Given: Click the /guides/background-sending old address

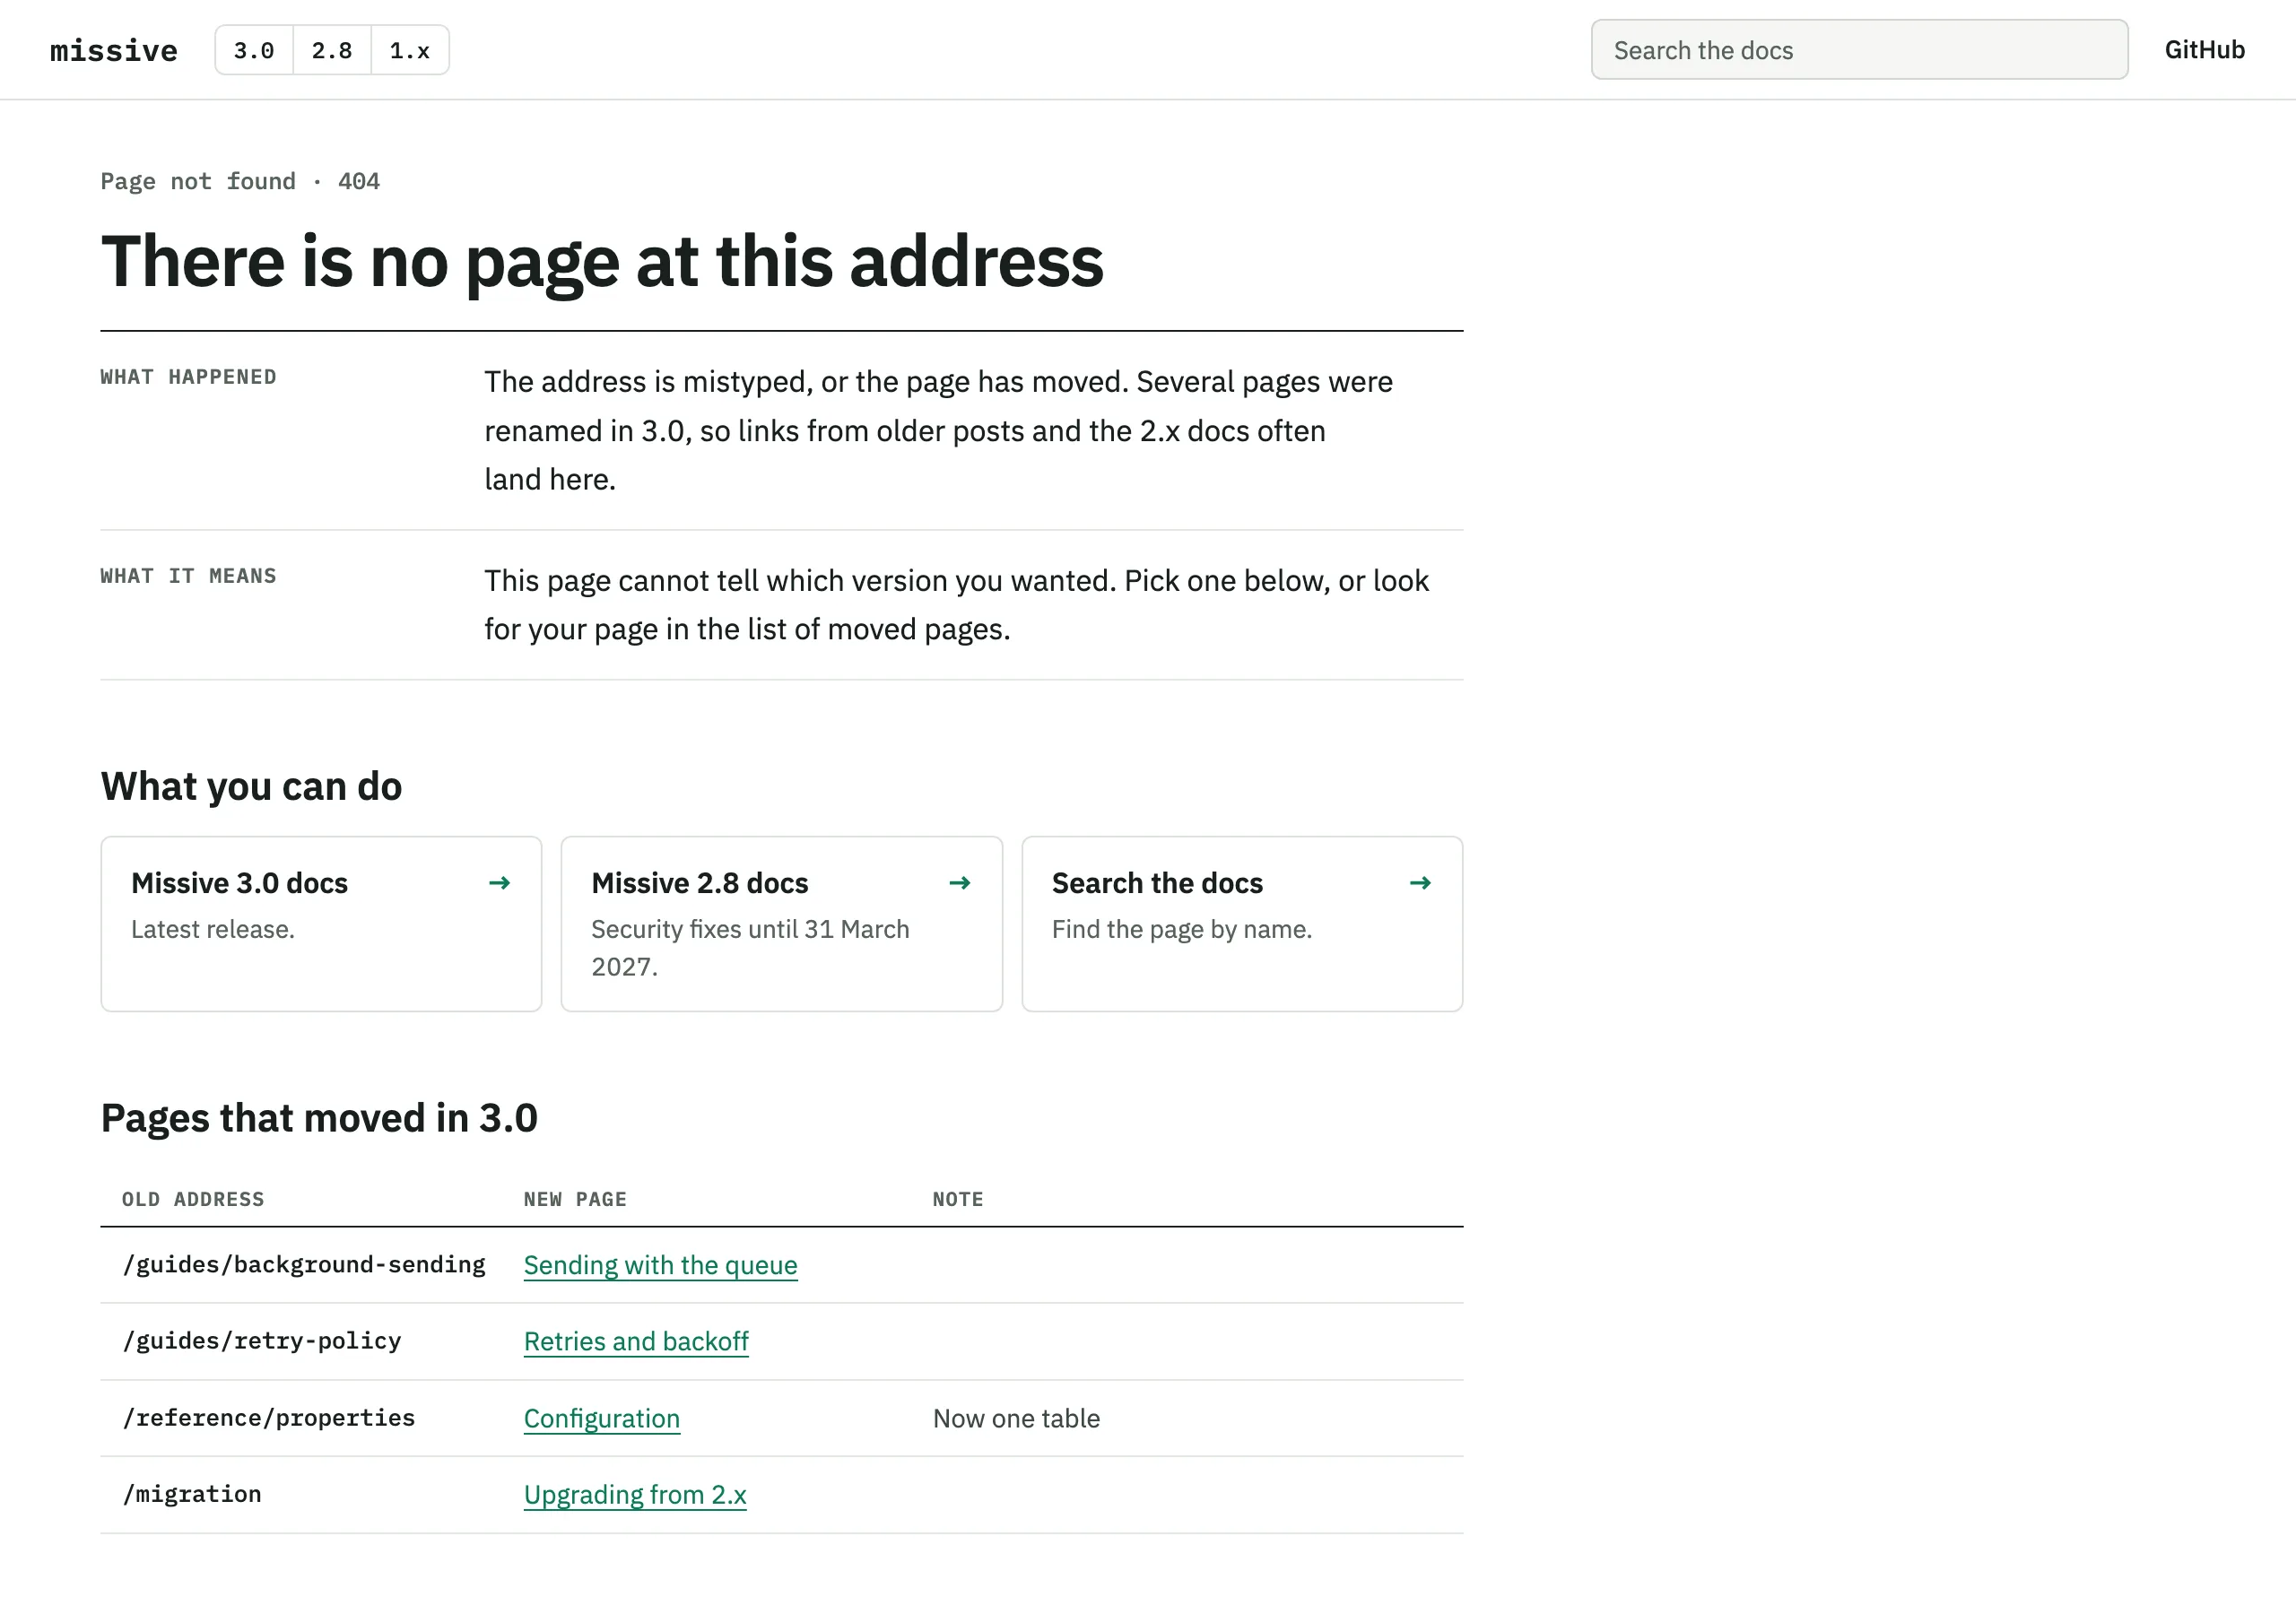Looking at the screenshot, I should [304, 1265].
